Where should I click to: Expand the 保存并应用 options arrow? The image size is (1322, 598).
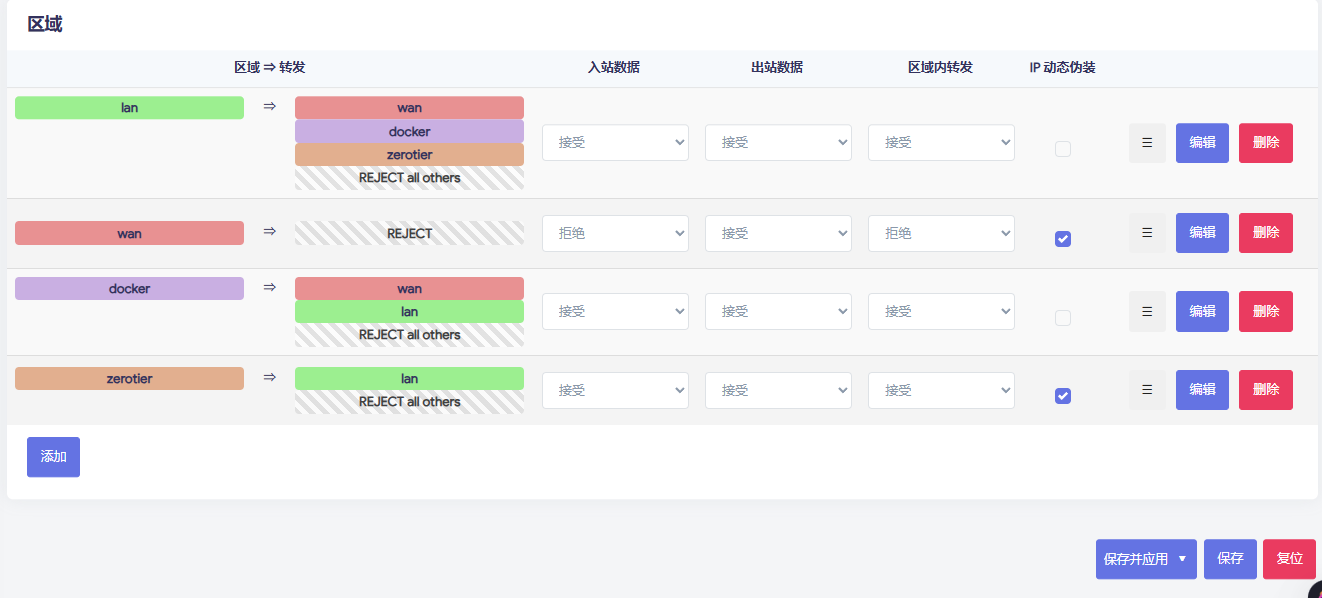tap(1183, 559)
